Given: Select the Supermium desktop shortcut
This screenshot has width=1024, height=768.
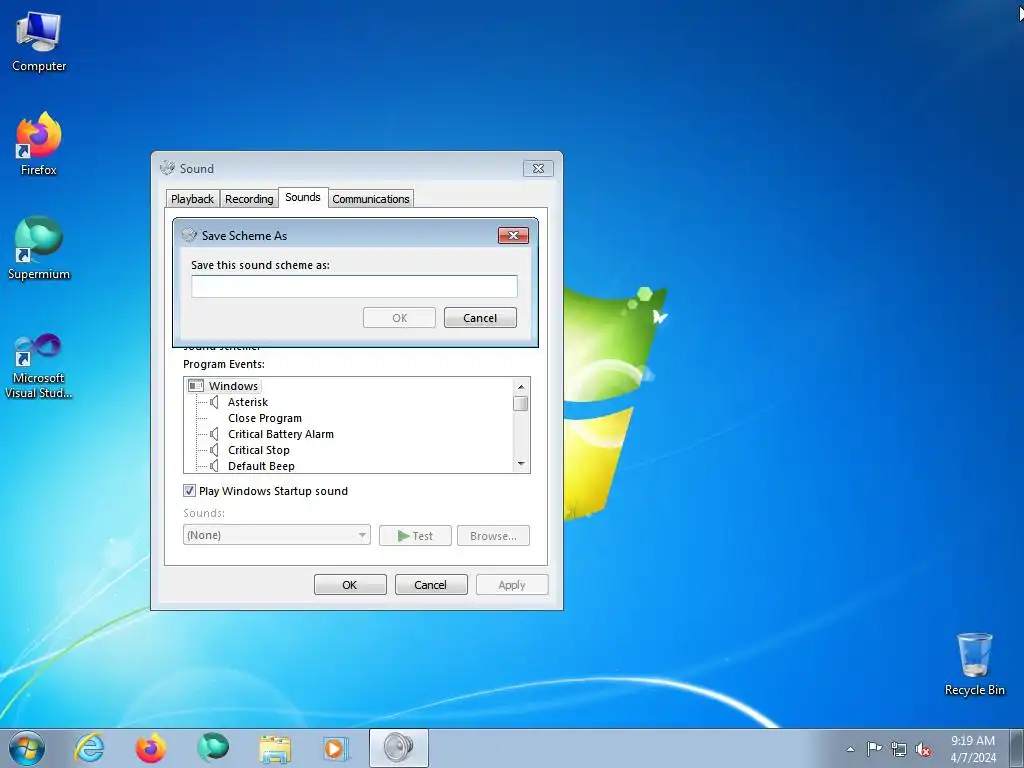Looking at the screenshot, I should (39, 249).
